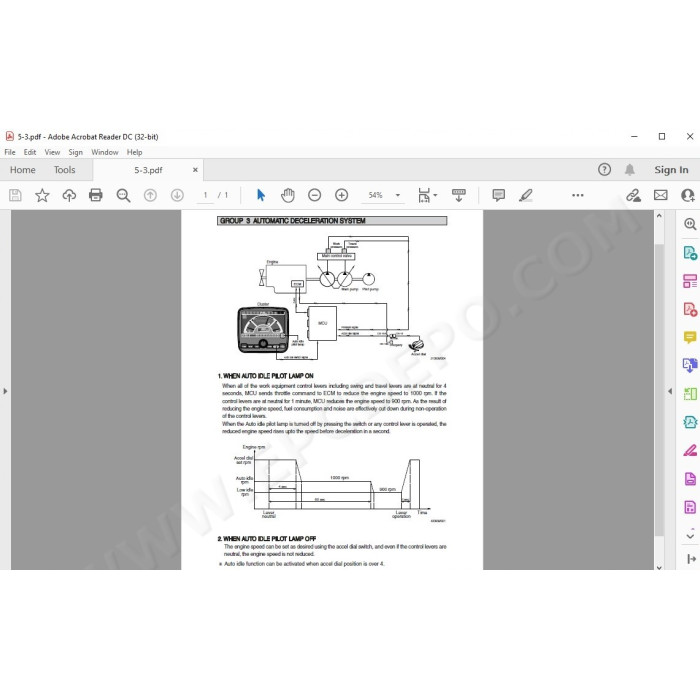Open the Comment tool in the right pane
This screenshot has width=700, height=700.
click(690, 338)
